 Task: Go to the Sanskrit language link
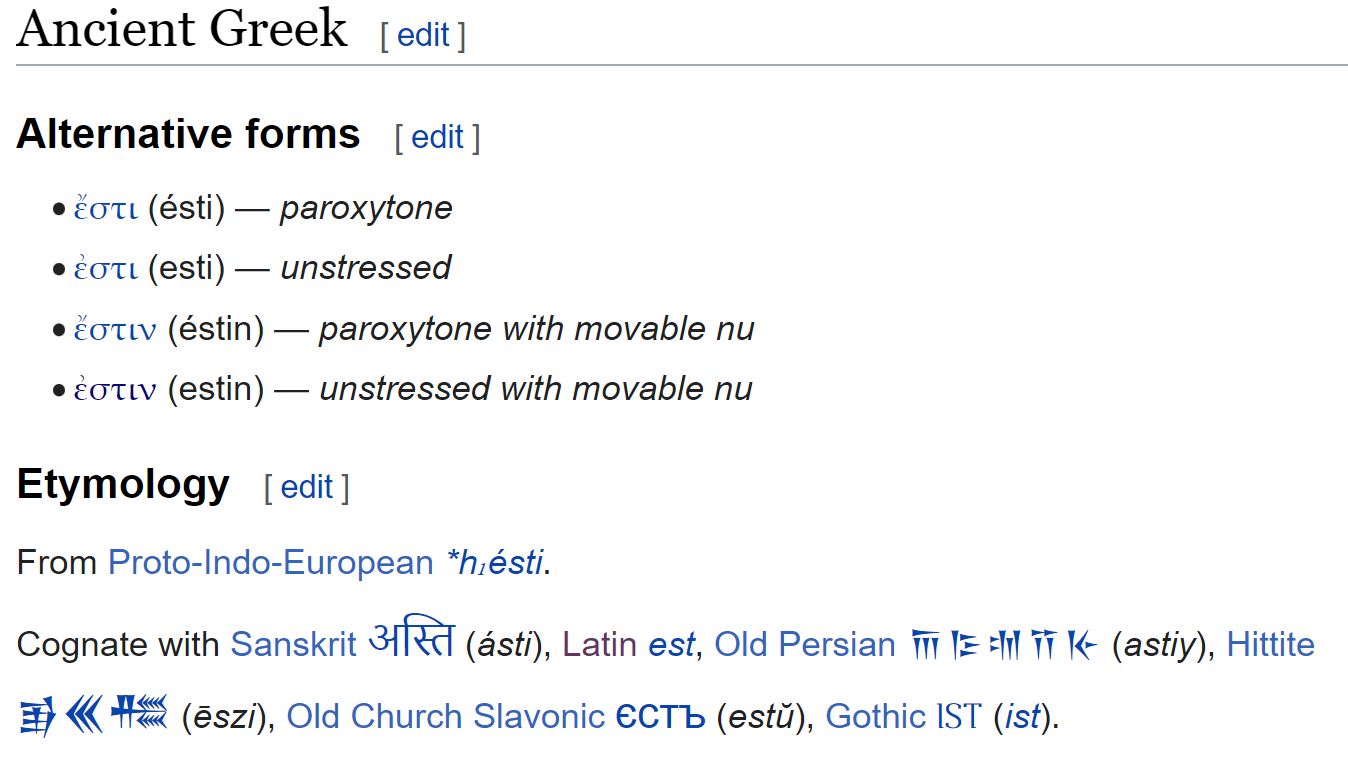(x=293, y=645)
